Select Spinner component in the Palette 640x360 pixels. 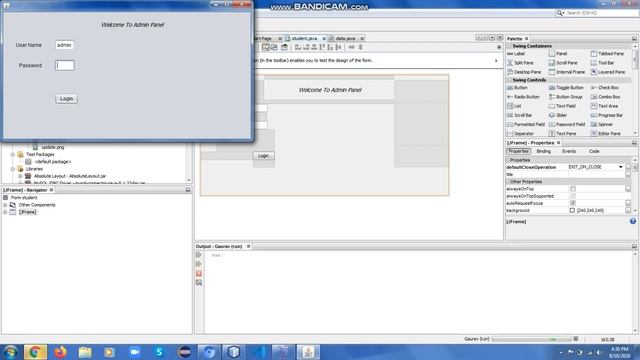[602, 124]
